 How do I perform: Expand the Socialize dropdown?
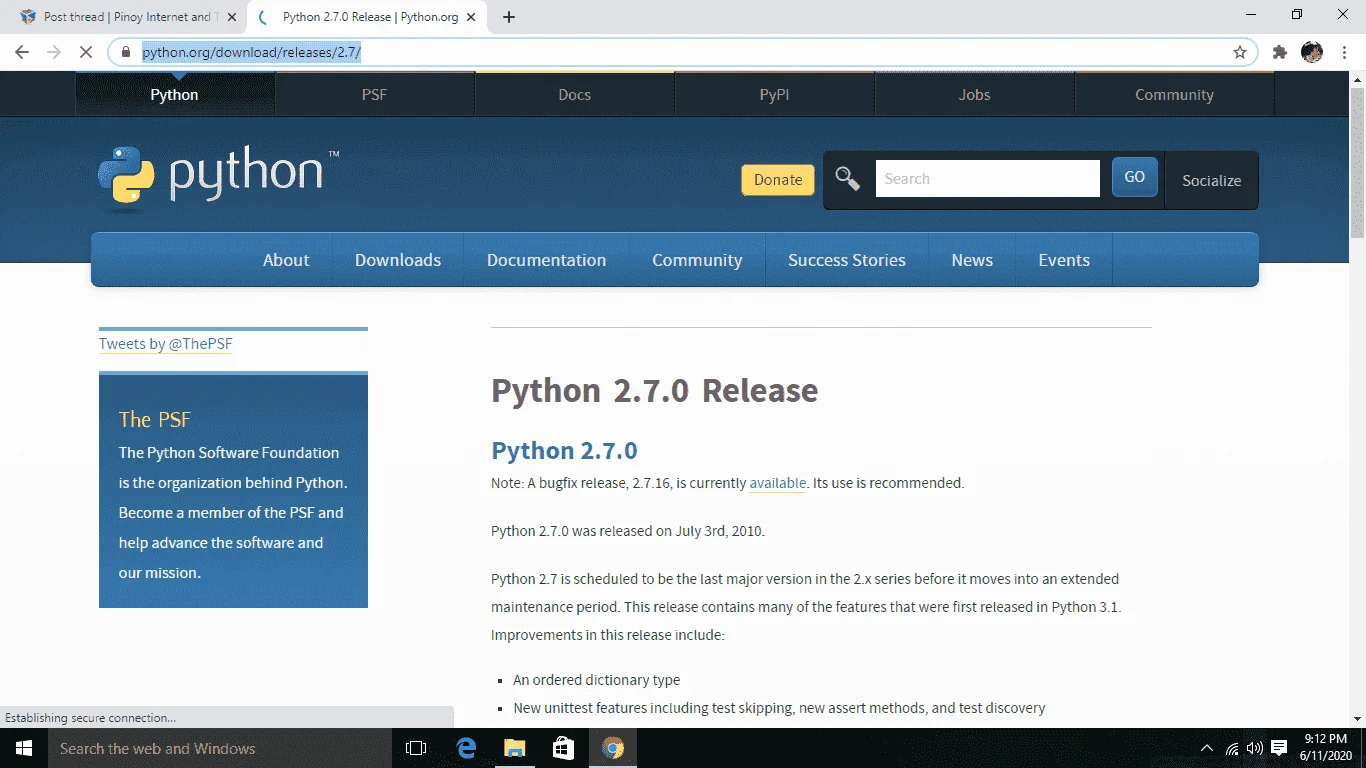pos(1211,181)
